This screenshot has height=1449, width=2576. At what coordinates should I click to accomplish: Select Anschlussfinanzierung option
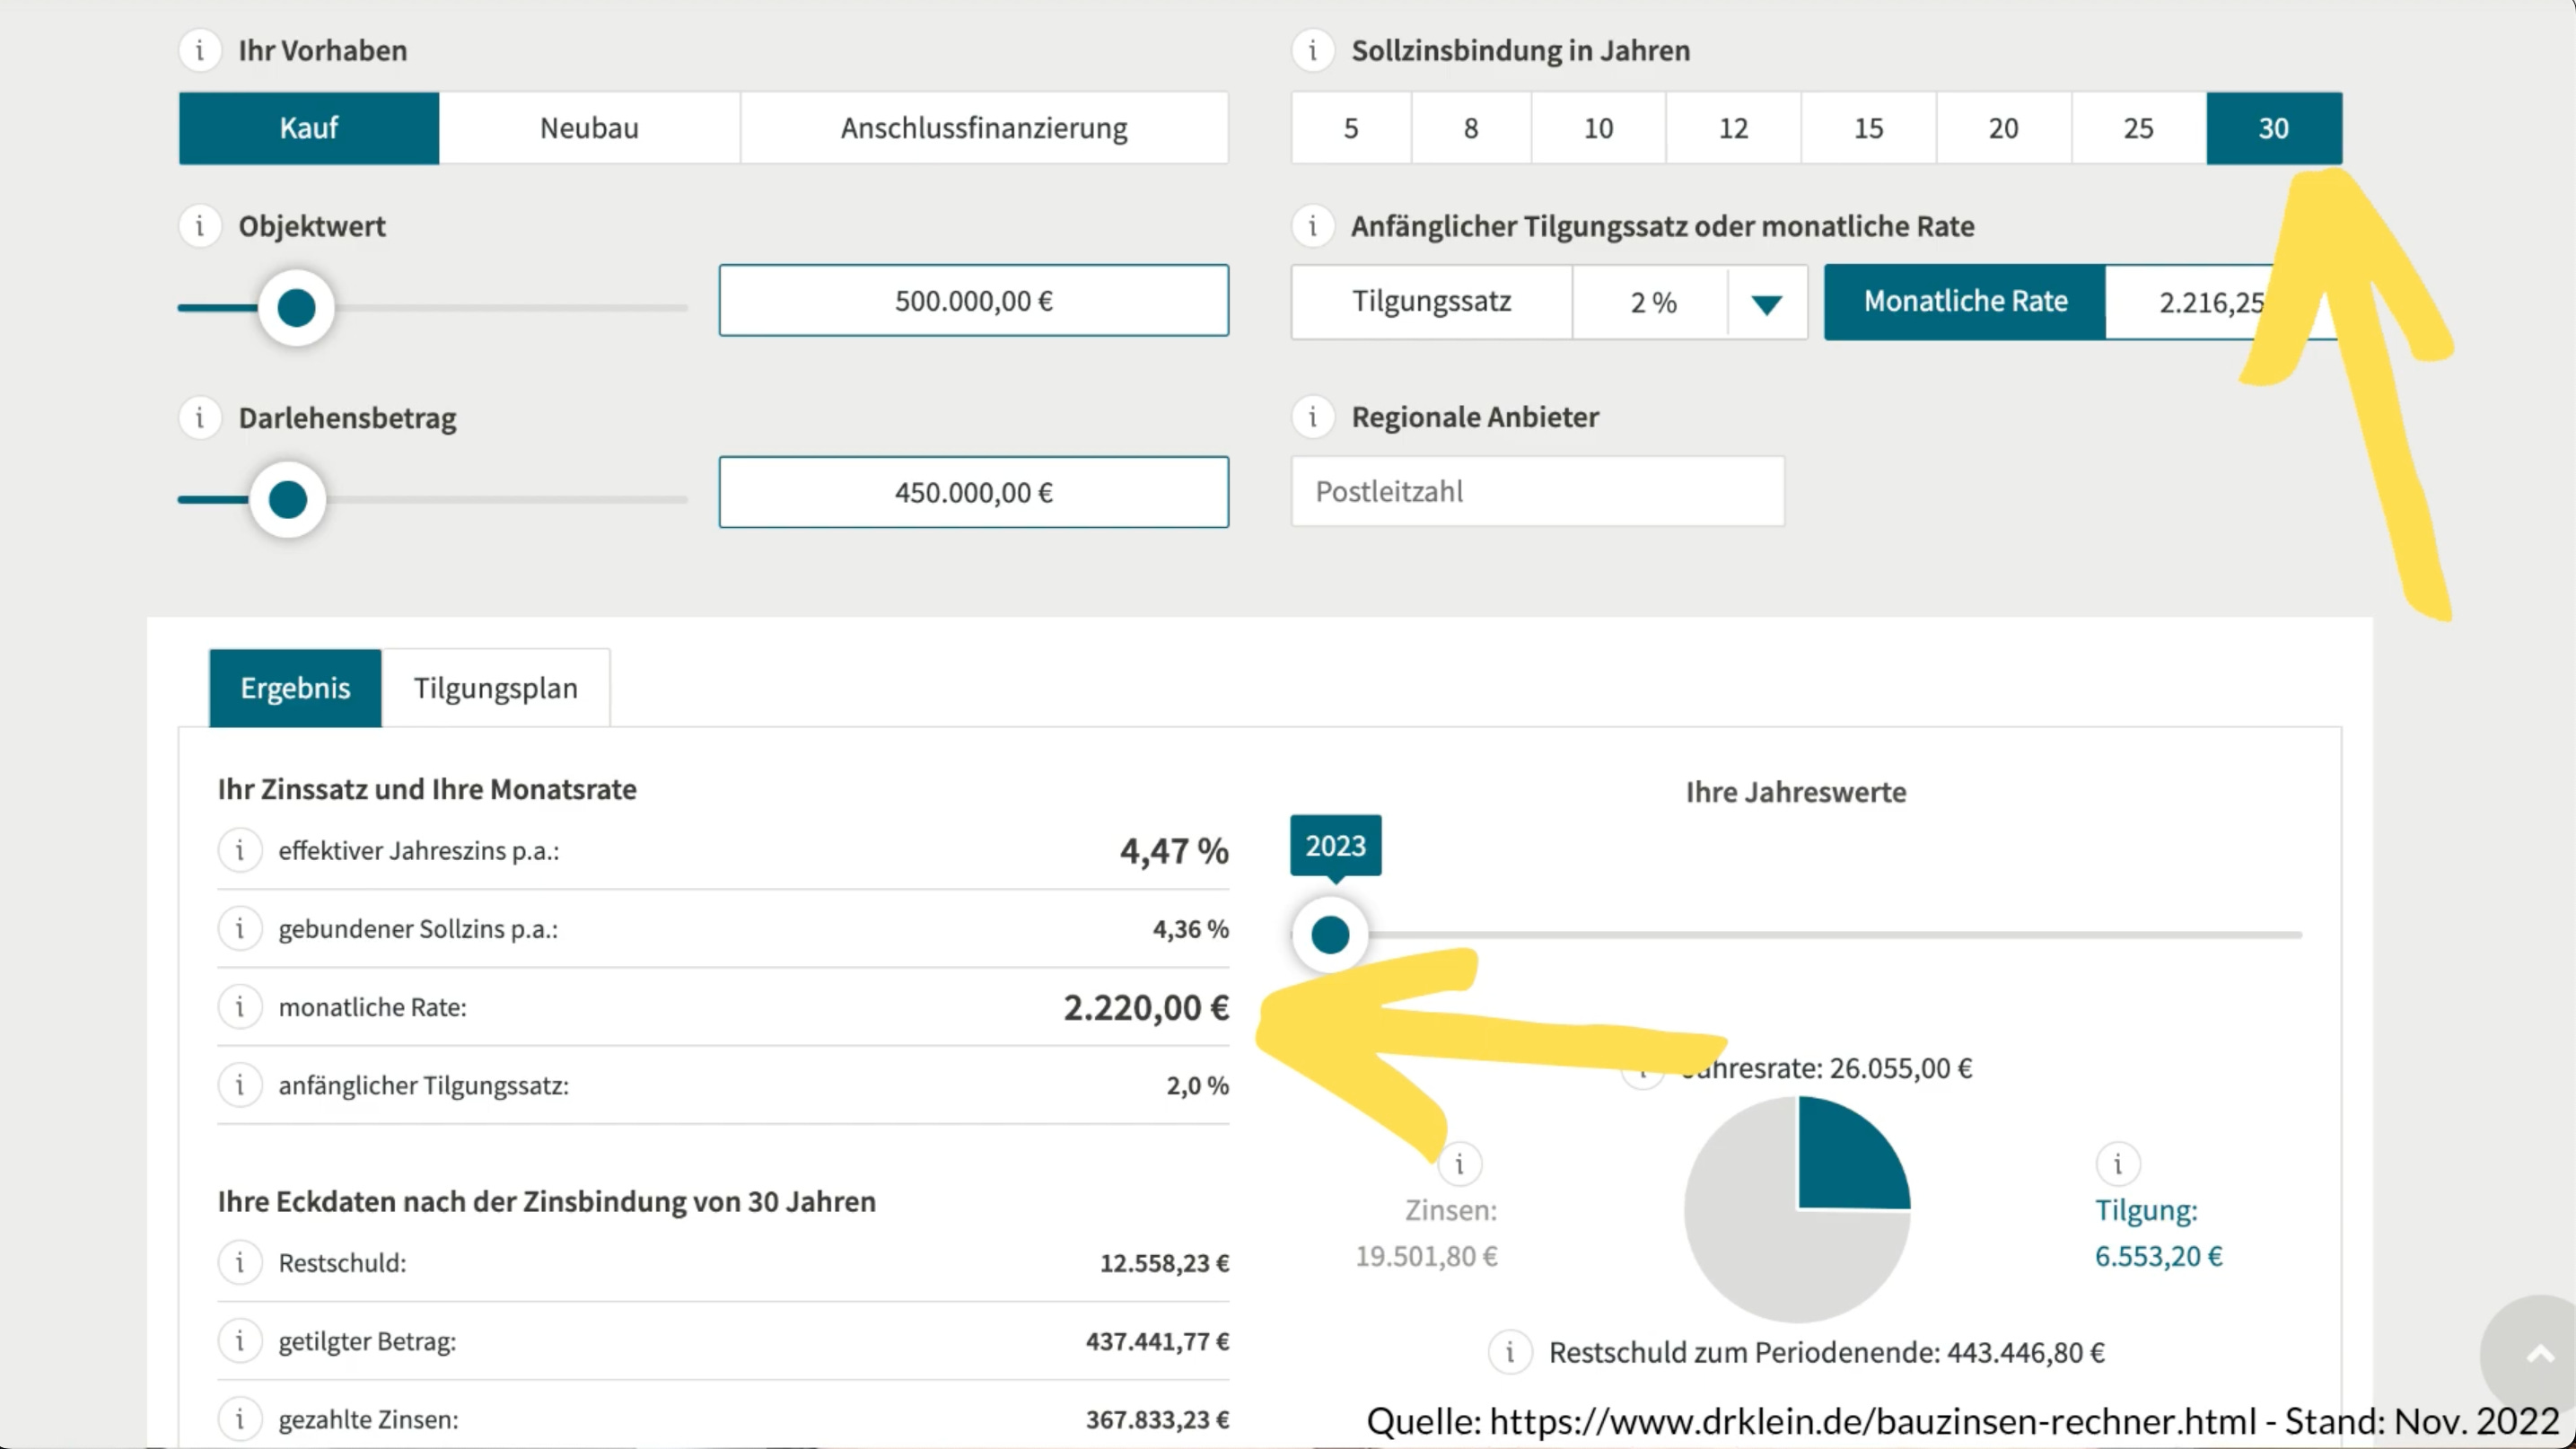click(984, 128)
